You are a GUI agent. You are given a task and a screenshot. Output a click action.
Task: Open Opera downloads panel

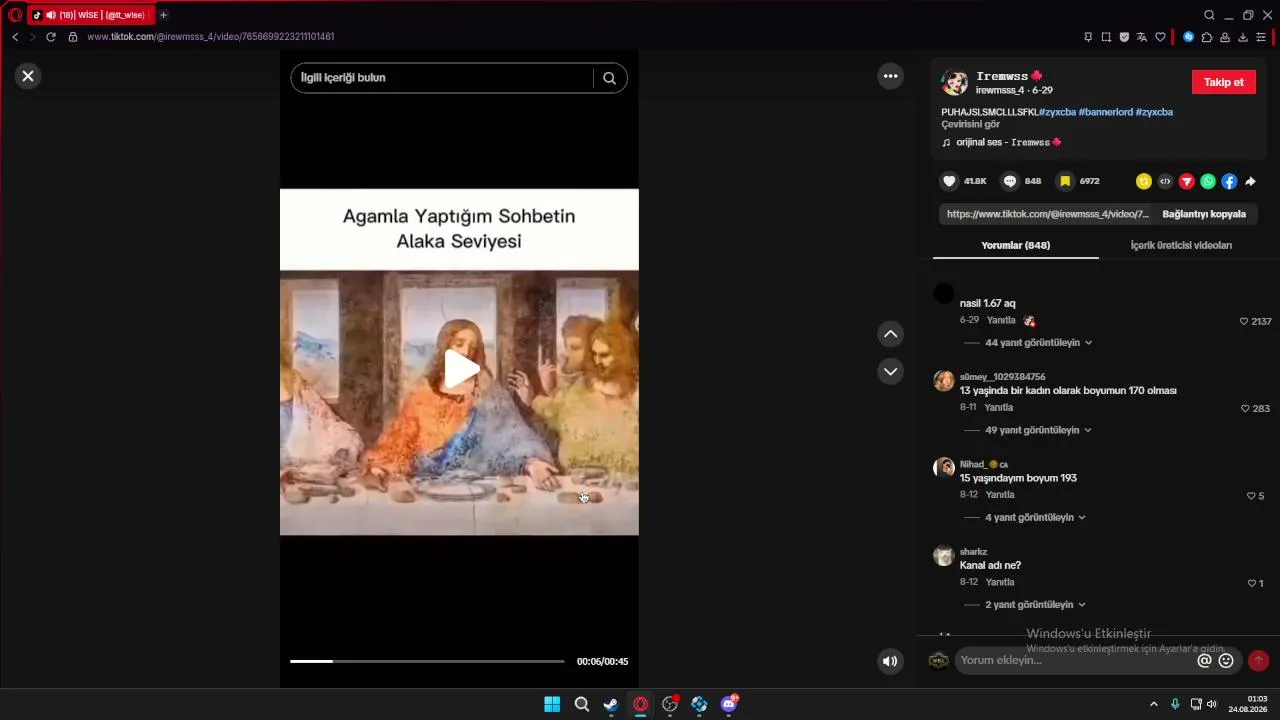(x=1243, y=37)
